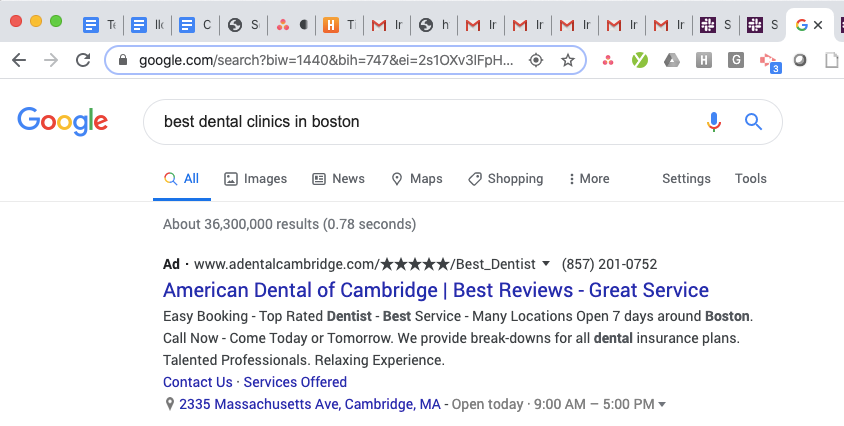Switch to the Google Docs tab "Ilc"
Screen dimensions: 844x426
(x=148, y=25)
